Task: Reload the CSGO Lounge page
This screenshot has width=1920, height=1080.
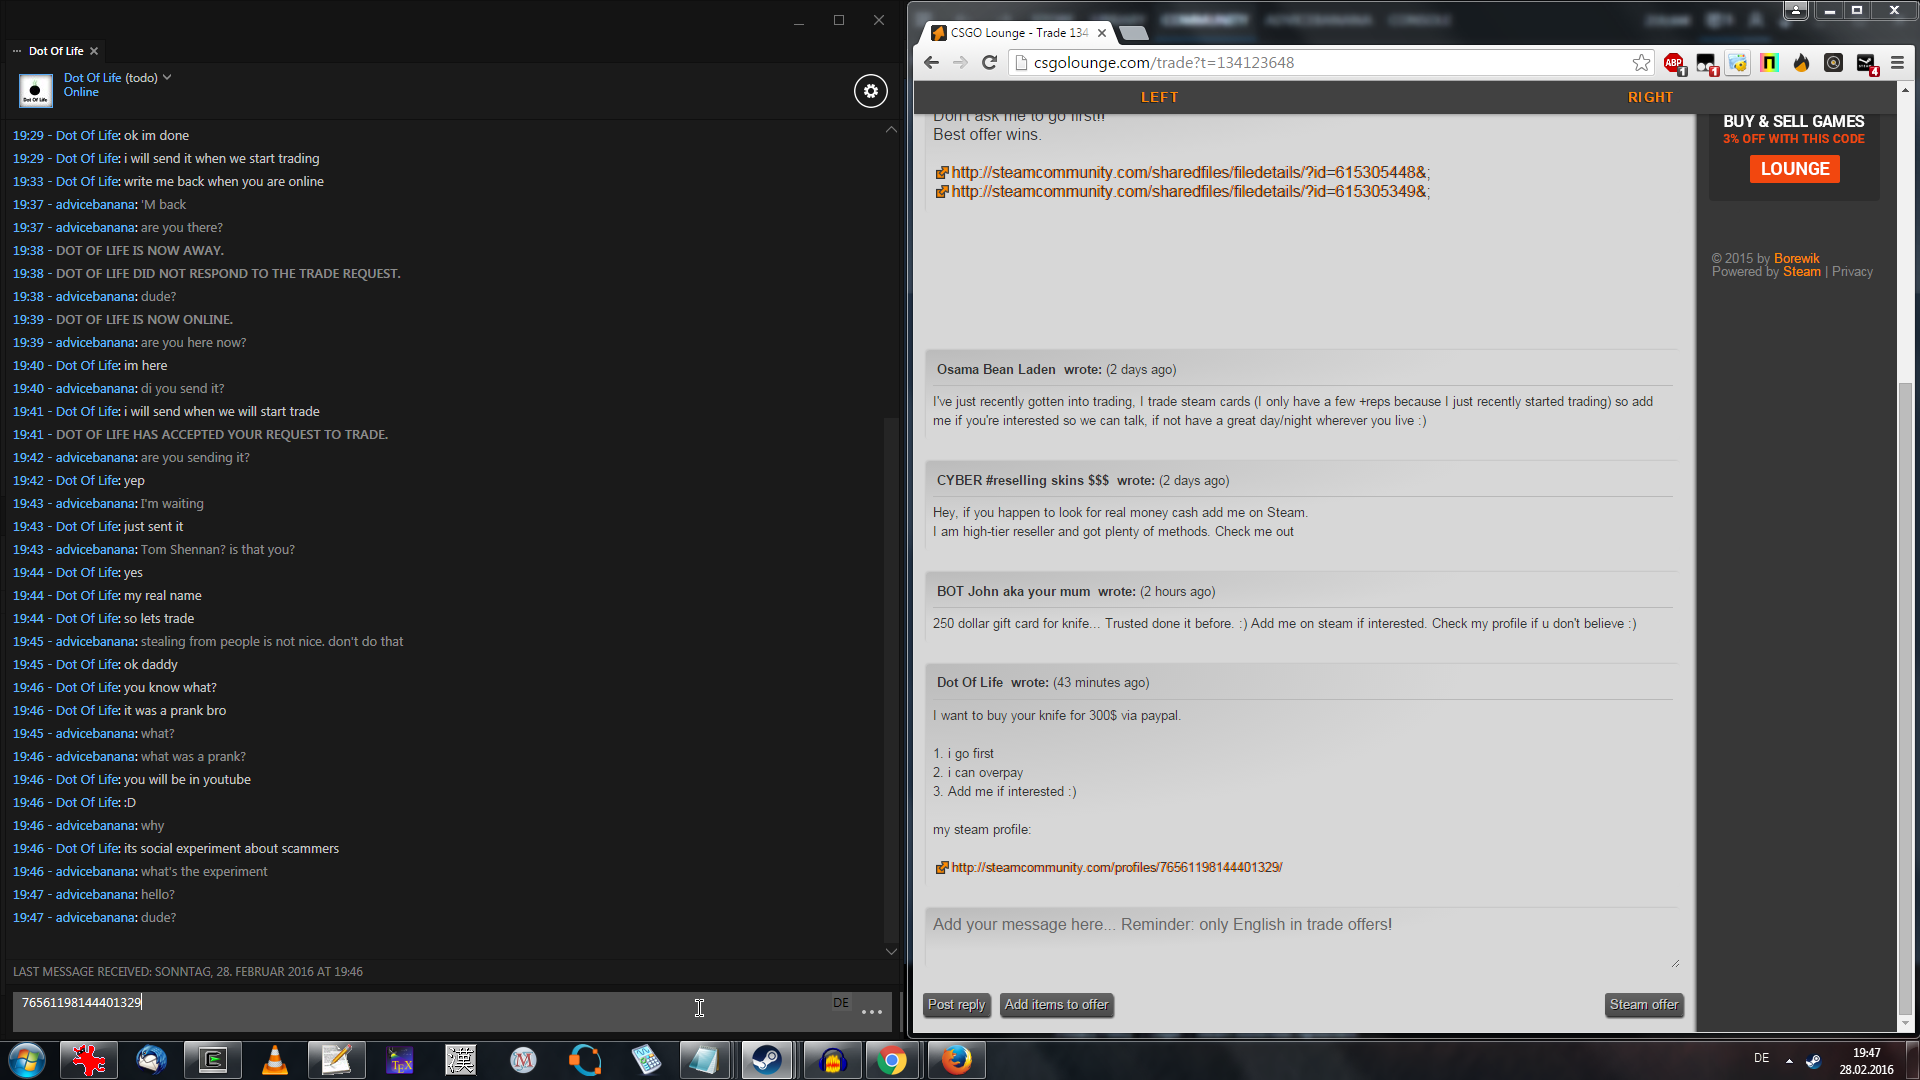Action: pos(989,63)
